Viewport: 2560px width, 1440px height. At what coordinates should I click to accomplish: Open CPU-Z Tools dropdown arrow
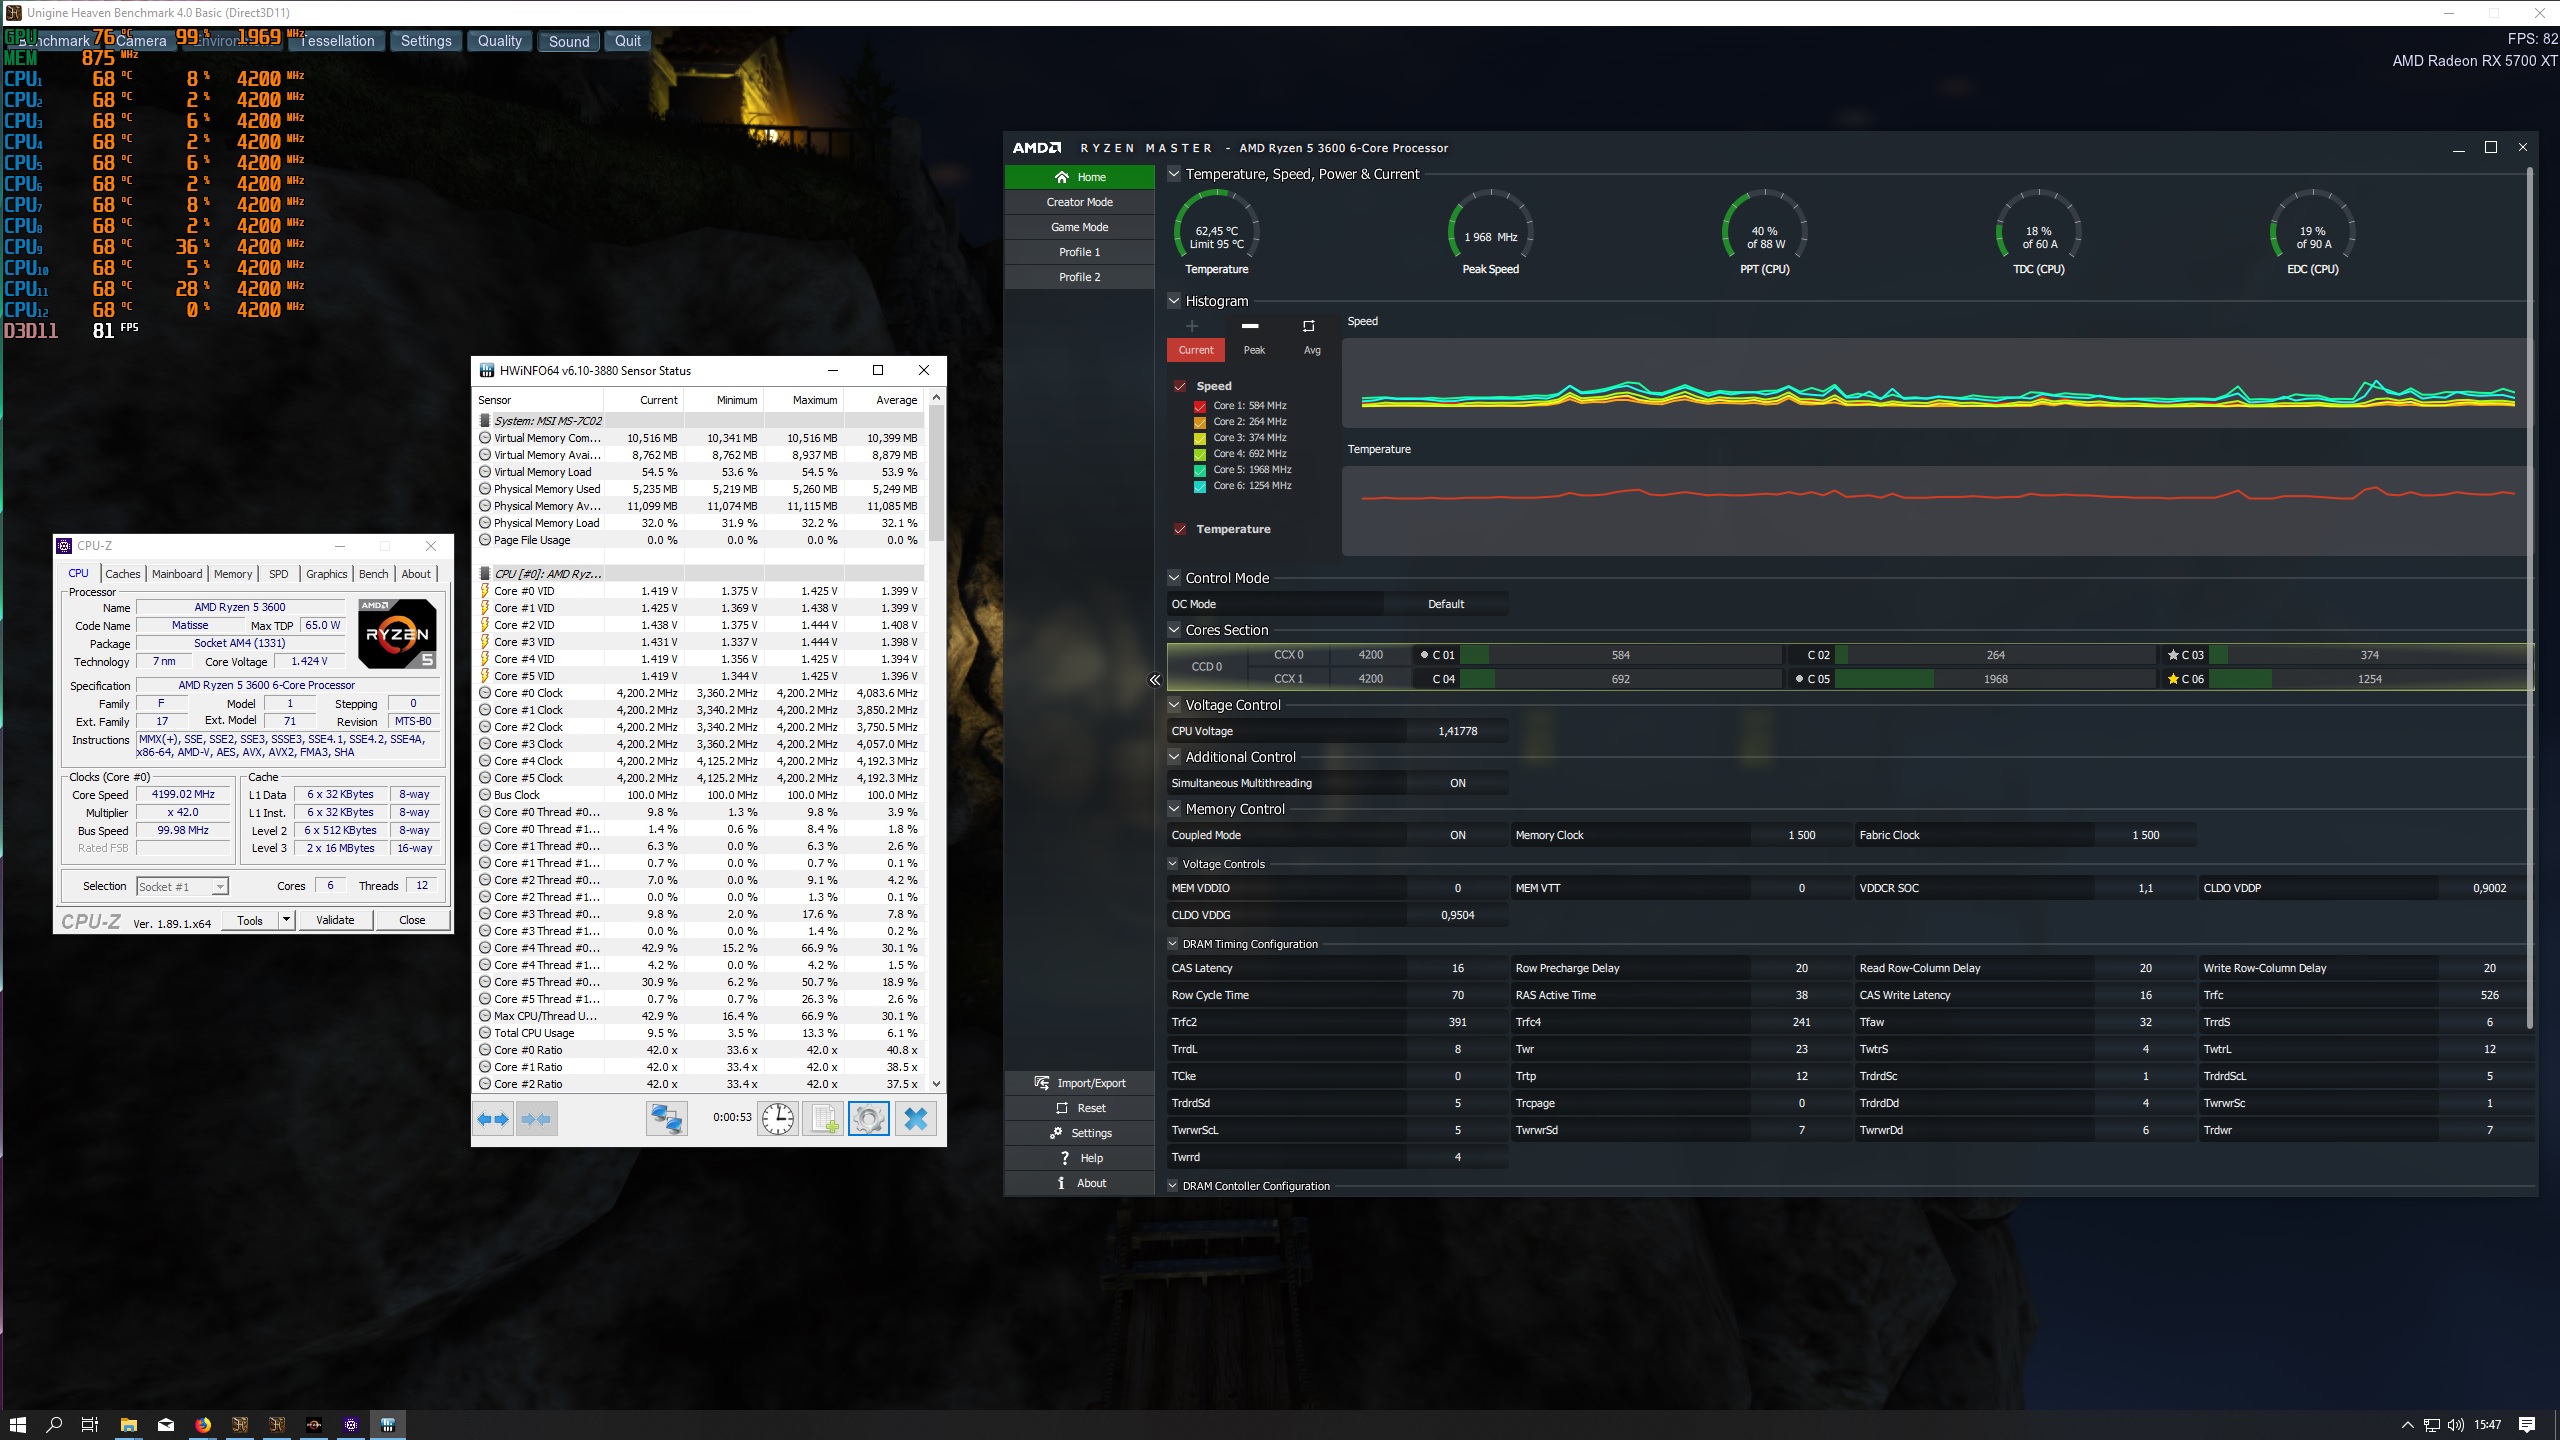[286, 920]
